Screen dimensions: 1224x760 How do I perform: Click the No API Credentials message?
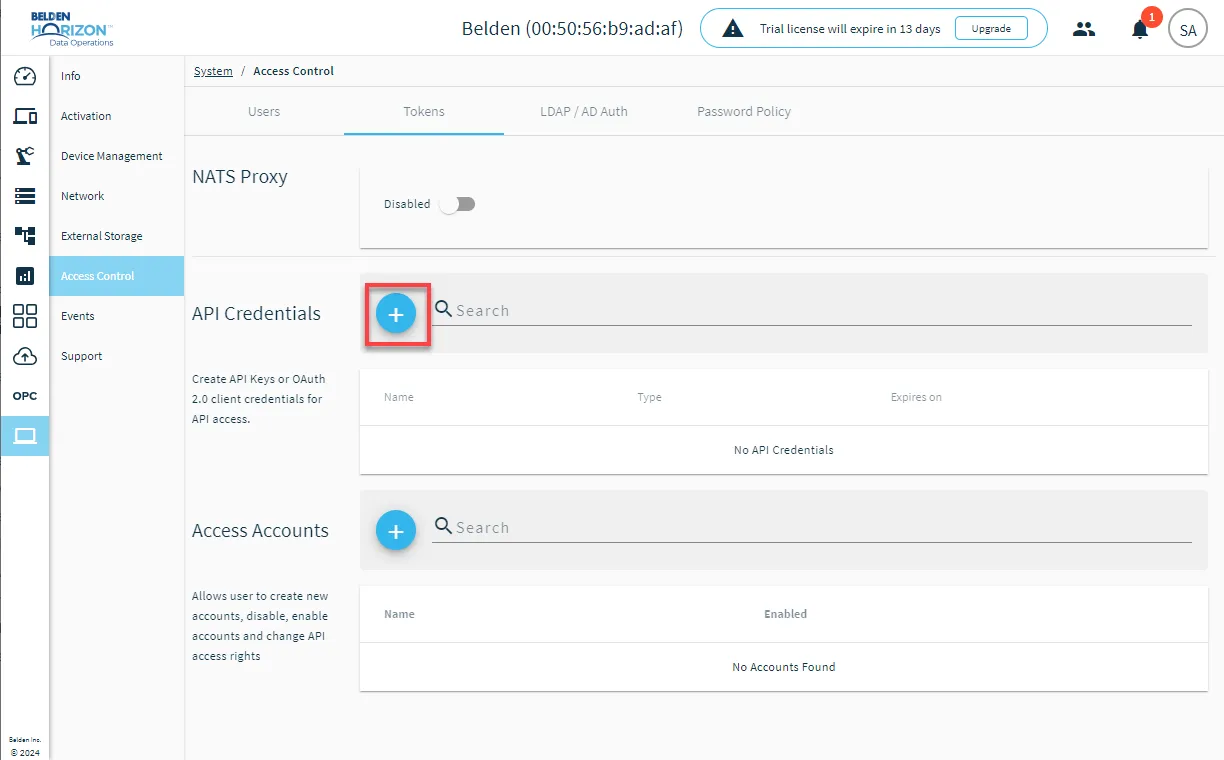pos(784,450)
